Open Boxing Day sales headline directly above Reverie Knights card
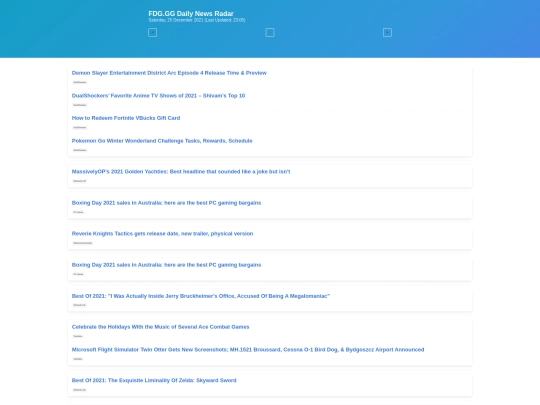 166,203
